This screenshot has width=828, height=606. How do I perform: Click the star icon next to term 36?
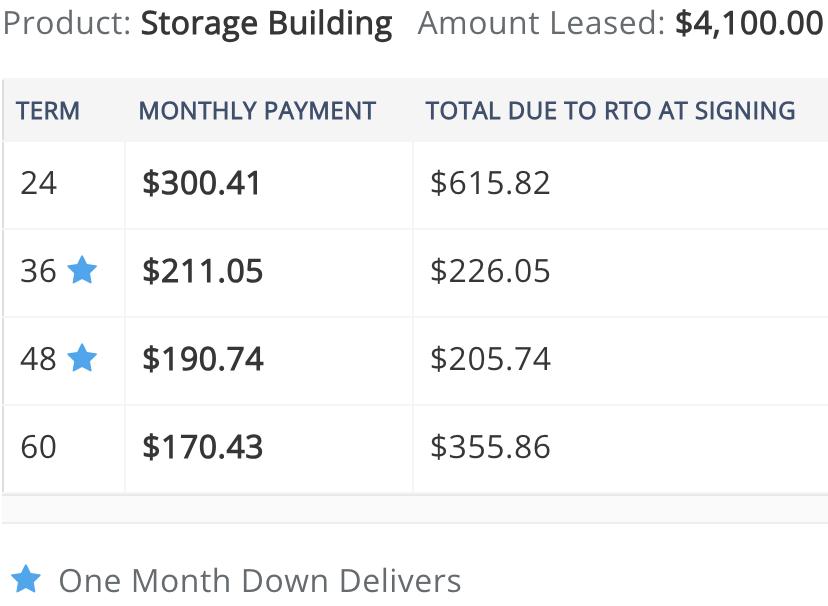point(82,270)
